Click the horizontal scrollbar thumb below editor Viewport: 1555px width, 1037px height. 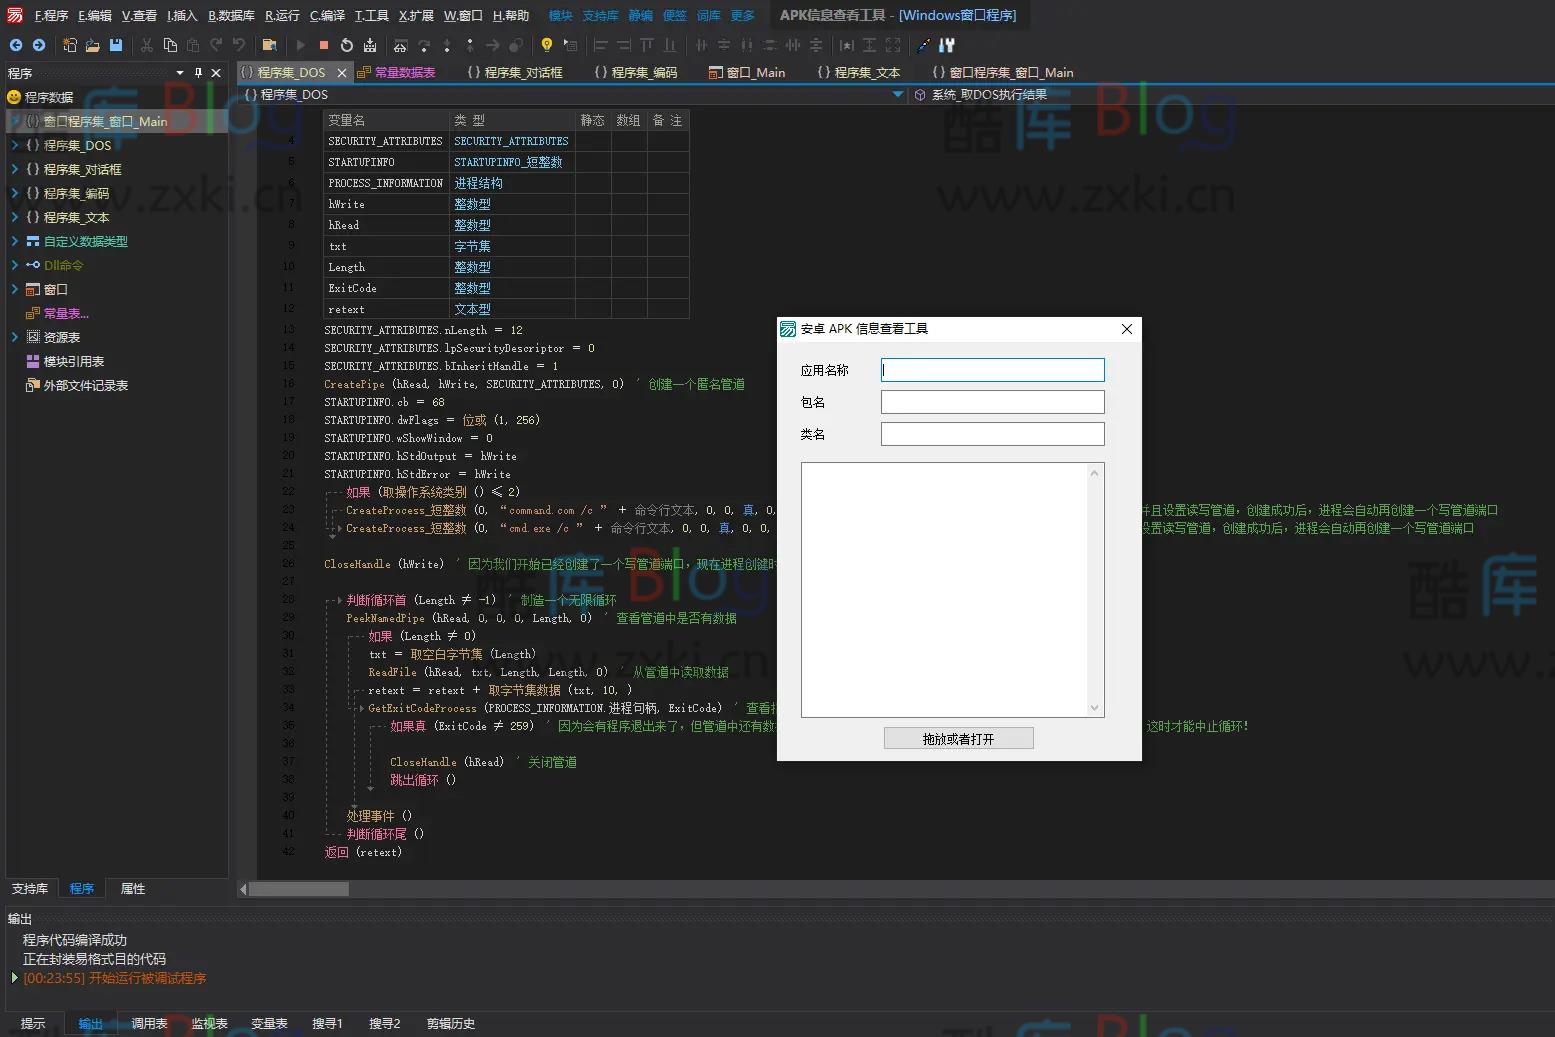pyautogui.click(x=298, y=889)
